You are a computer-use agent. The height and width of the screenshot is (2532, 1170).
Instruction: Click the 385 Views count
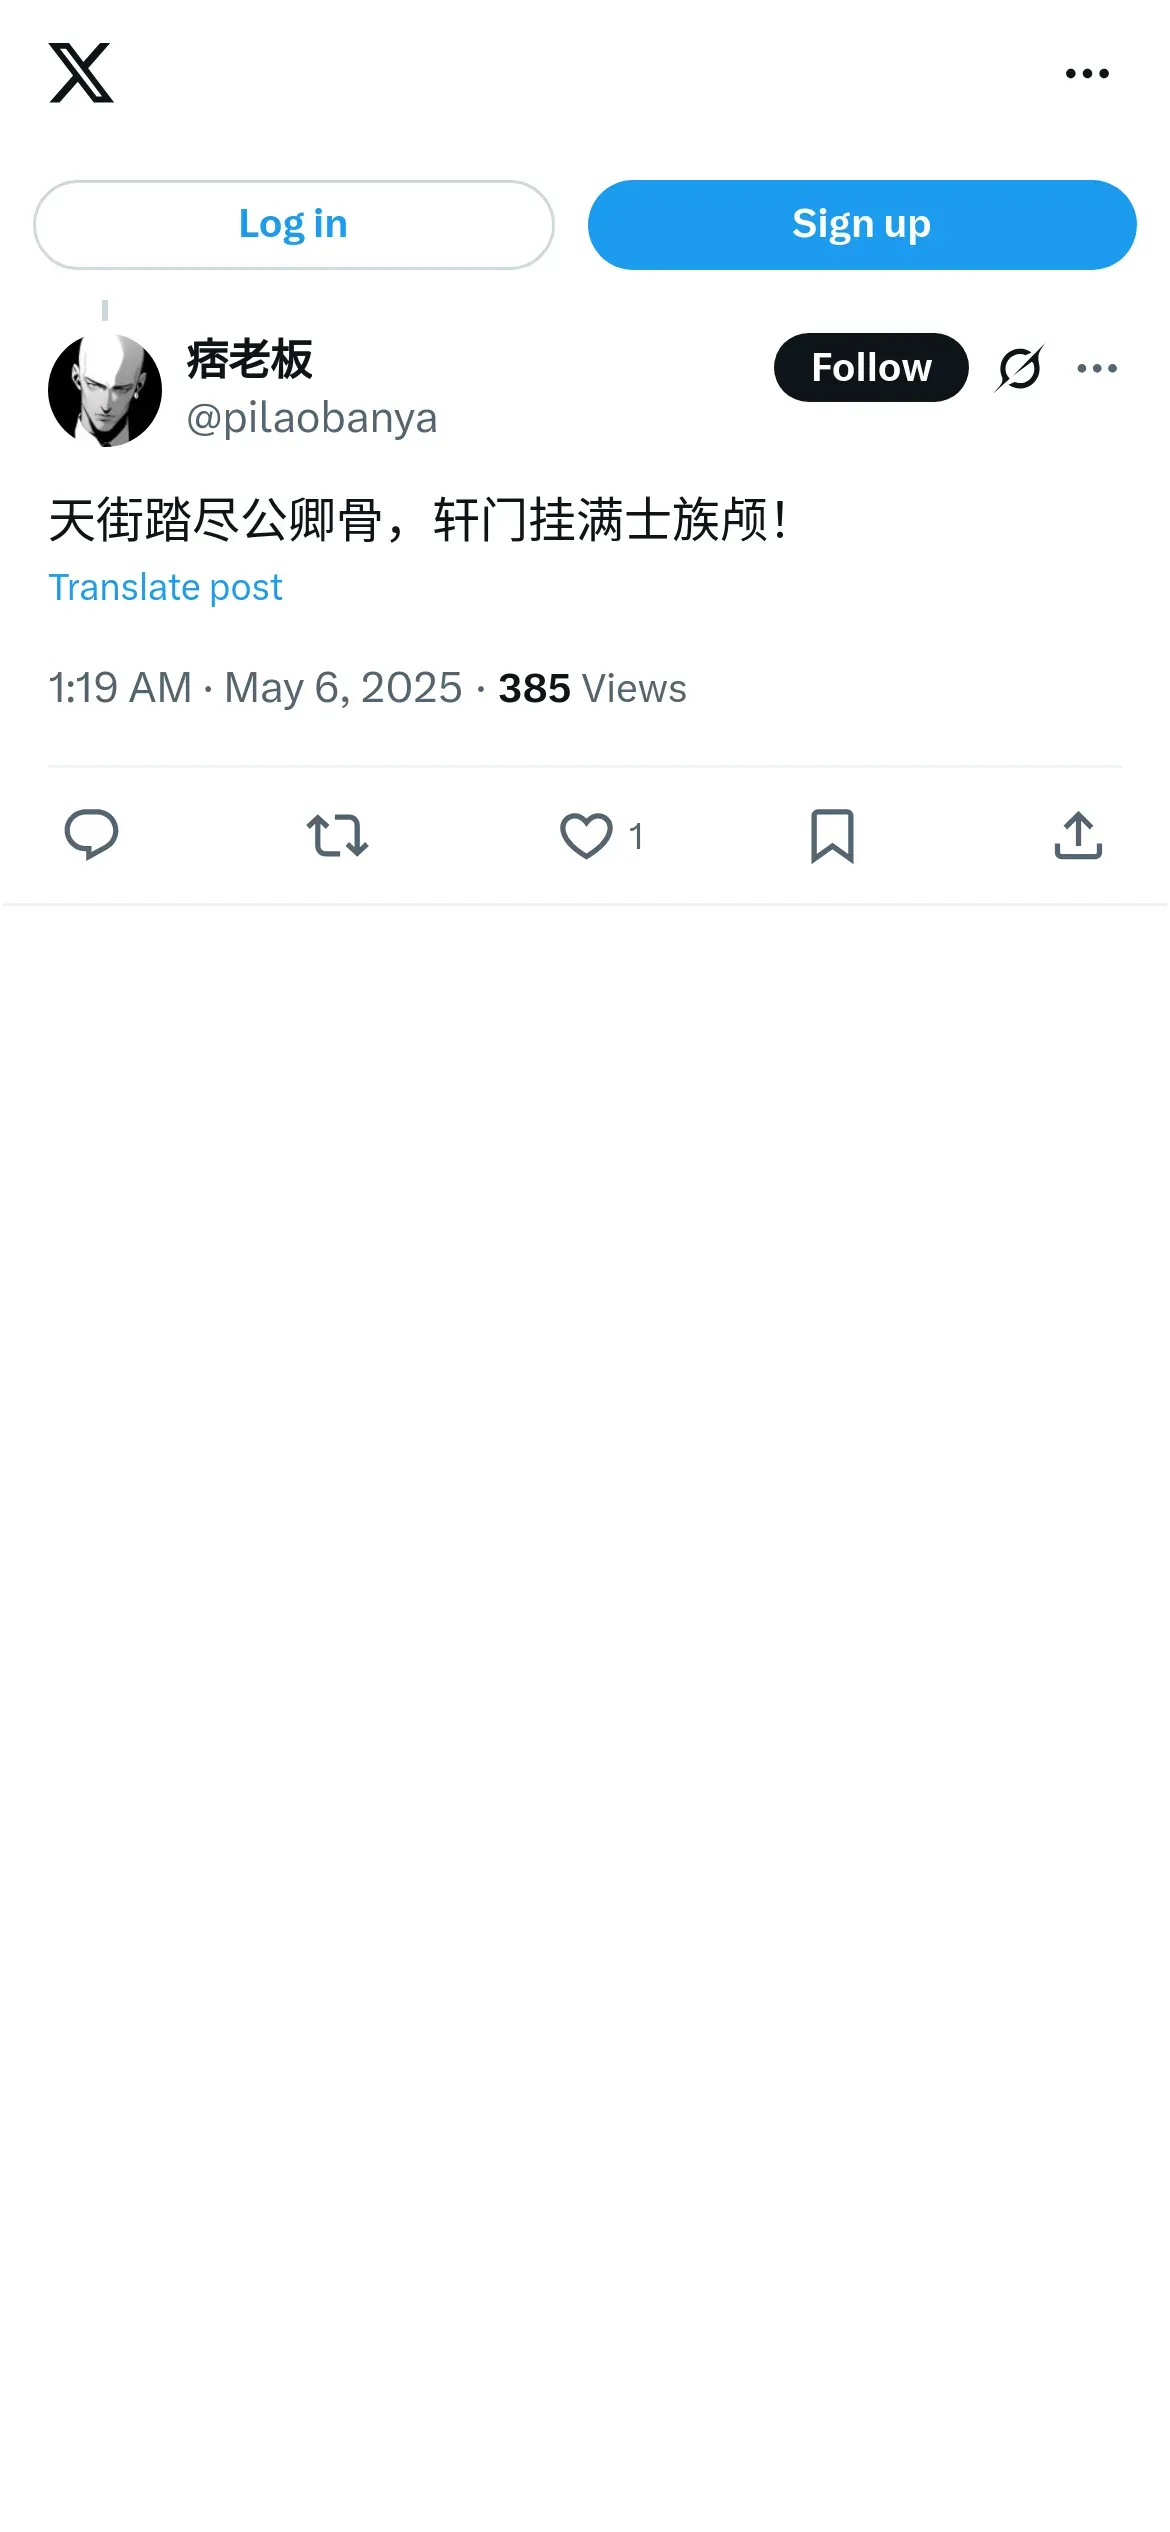(x=592, y=688)
